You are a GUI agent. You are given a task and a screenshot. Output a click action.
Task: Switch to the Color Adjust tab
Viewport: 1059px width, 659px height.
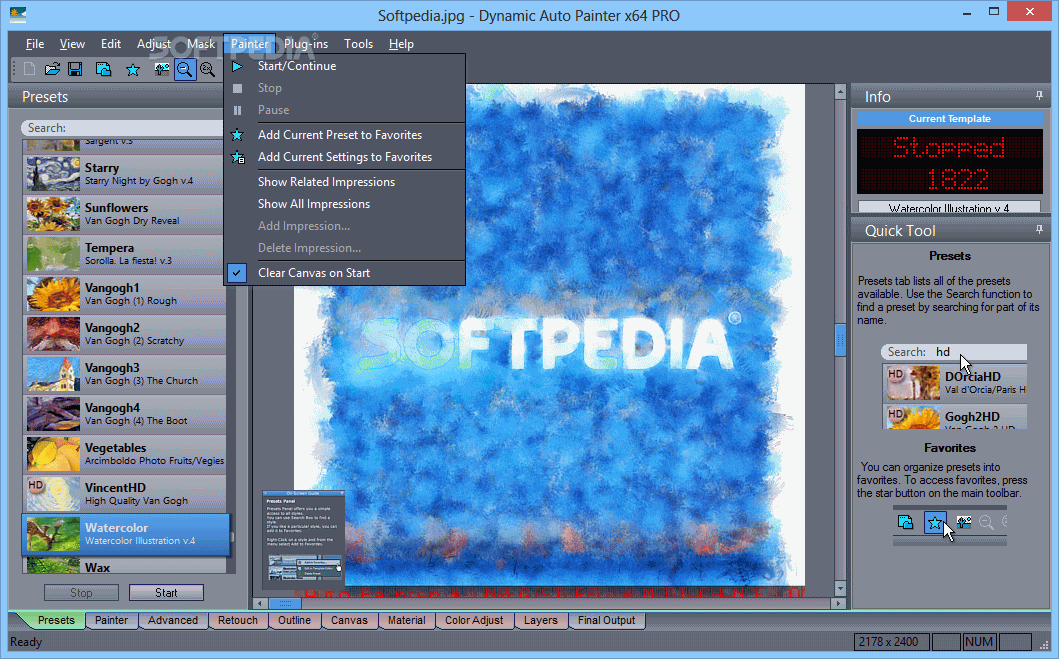[474, 620]
